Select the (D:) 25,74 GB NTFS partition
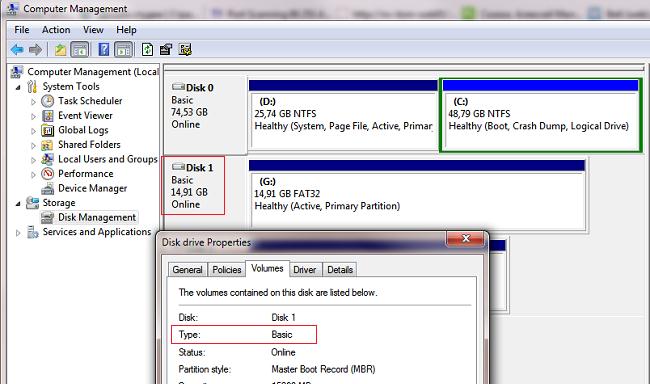The width and height of the screenshot is (650, 384). click(x=343, y=114)
